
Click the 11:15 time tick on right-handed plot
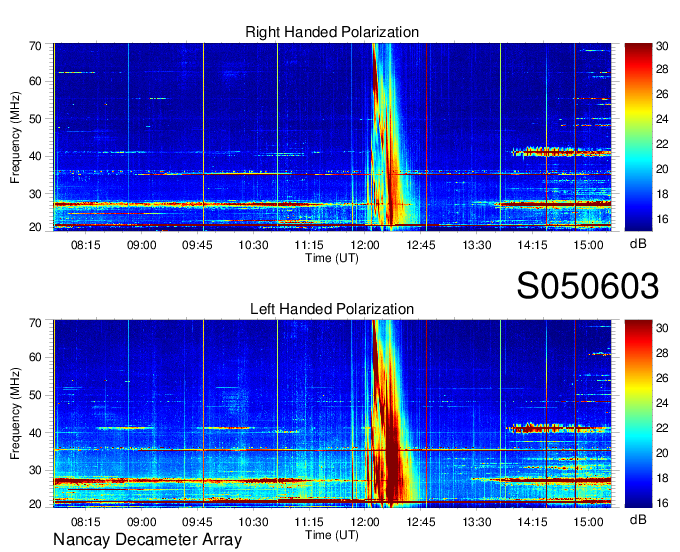[309, 245]
